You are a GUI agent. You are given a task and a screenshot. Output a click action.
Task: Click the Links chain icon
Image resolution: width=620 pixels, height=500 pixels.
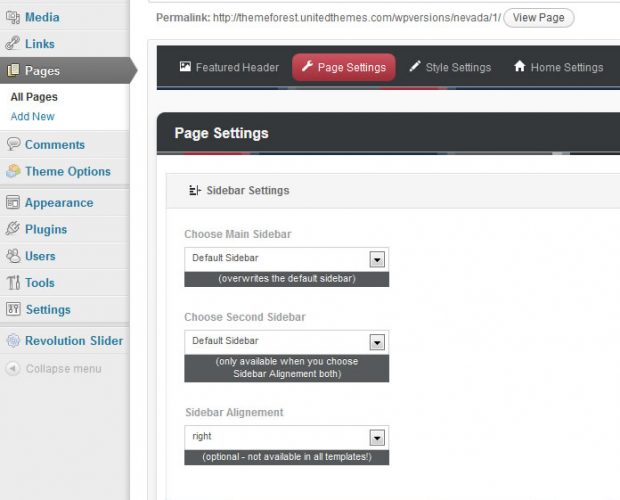coord(12,44)
